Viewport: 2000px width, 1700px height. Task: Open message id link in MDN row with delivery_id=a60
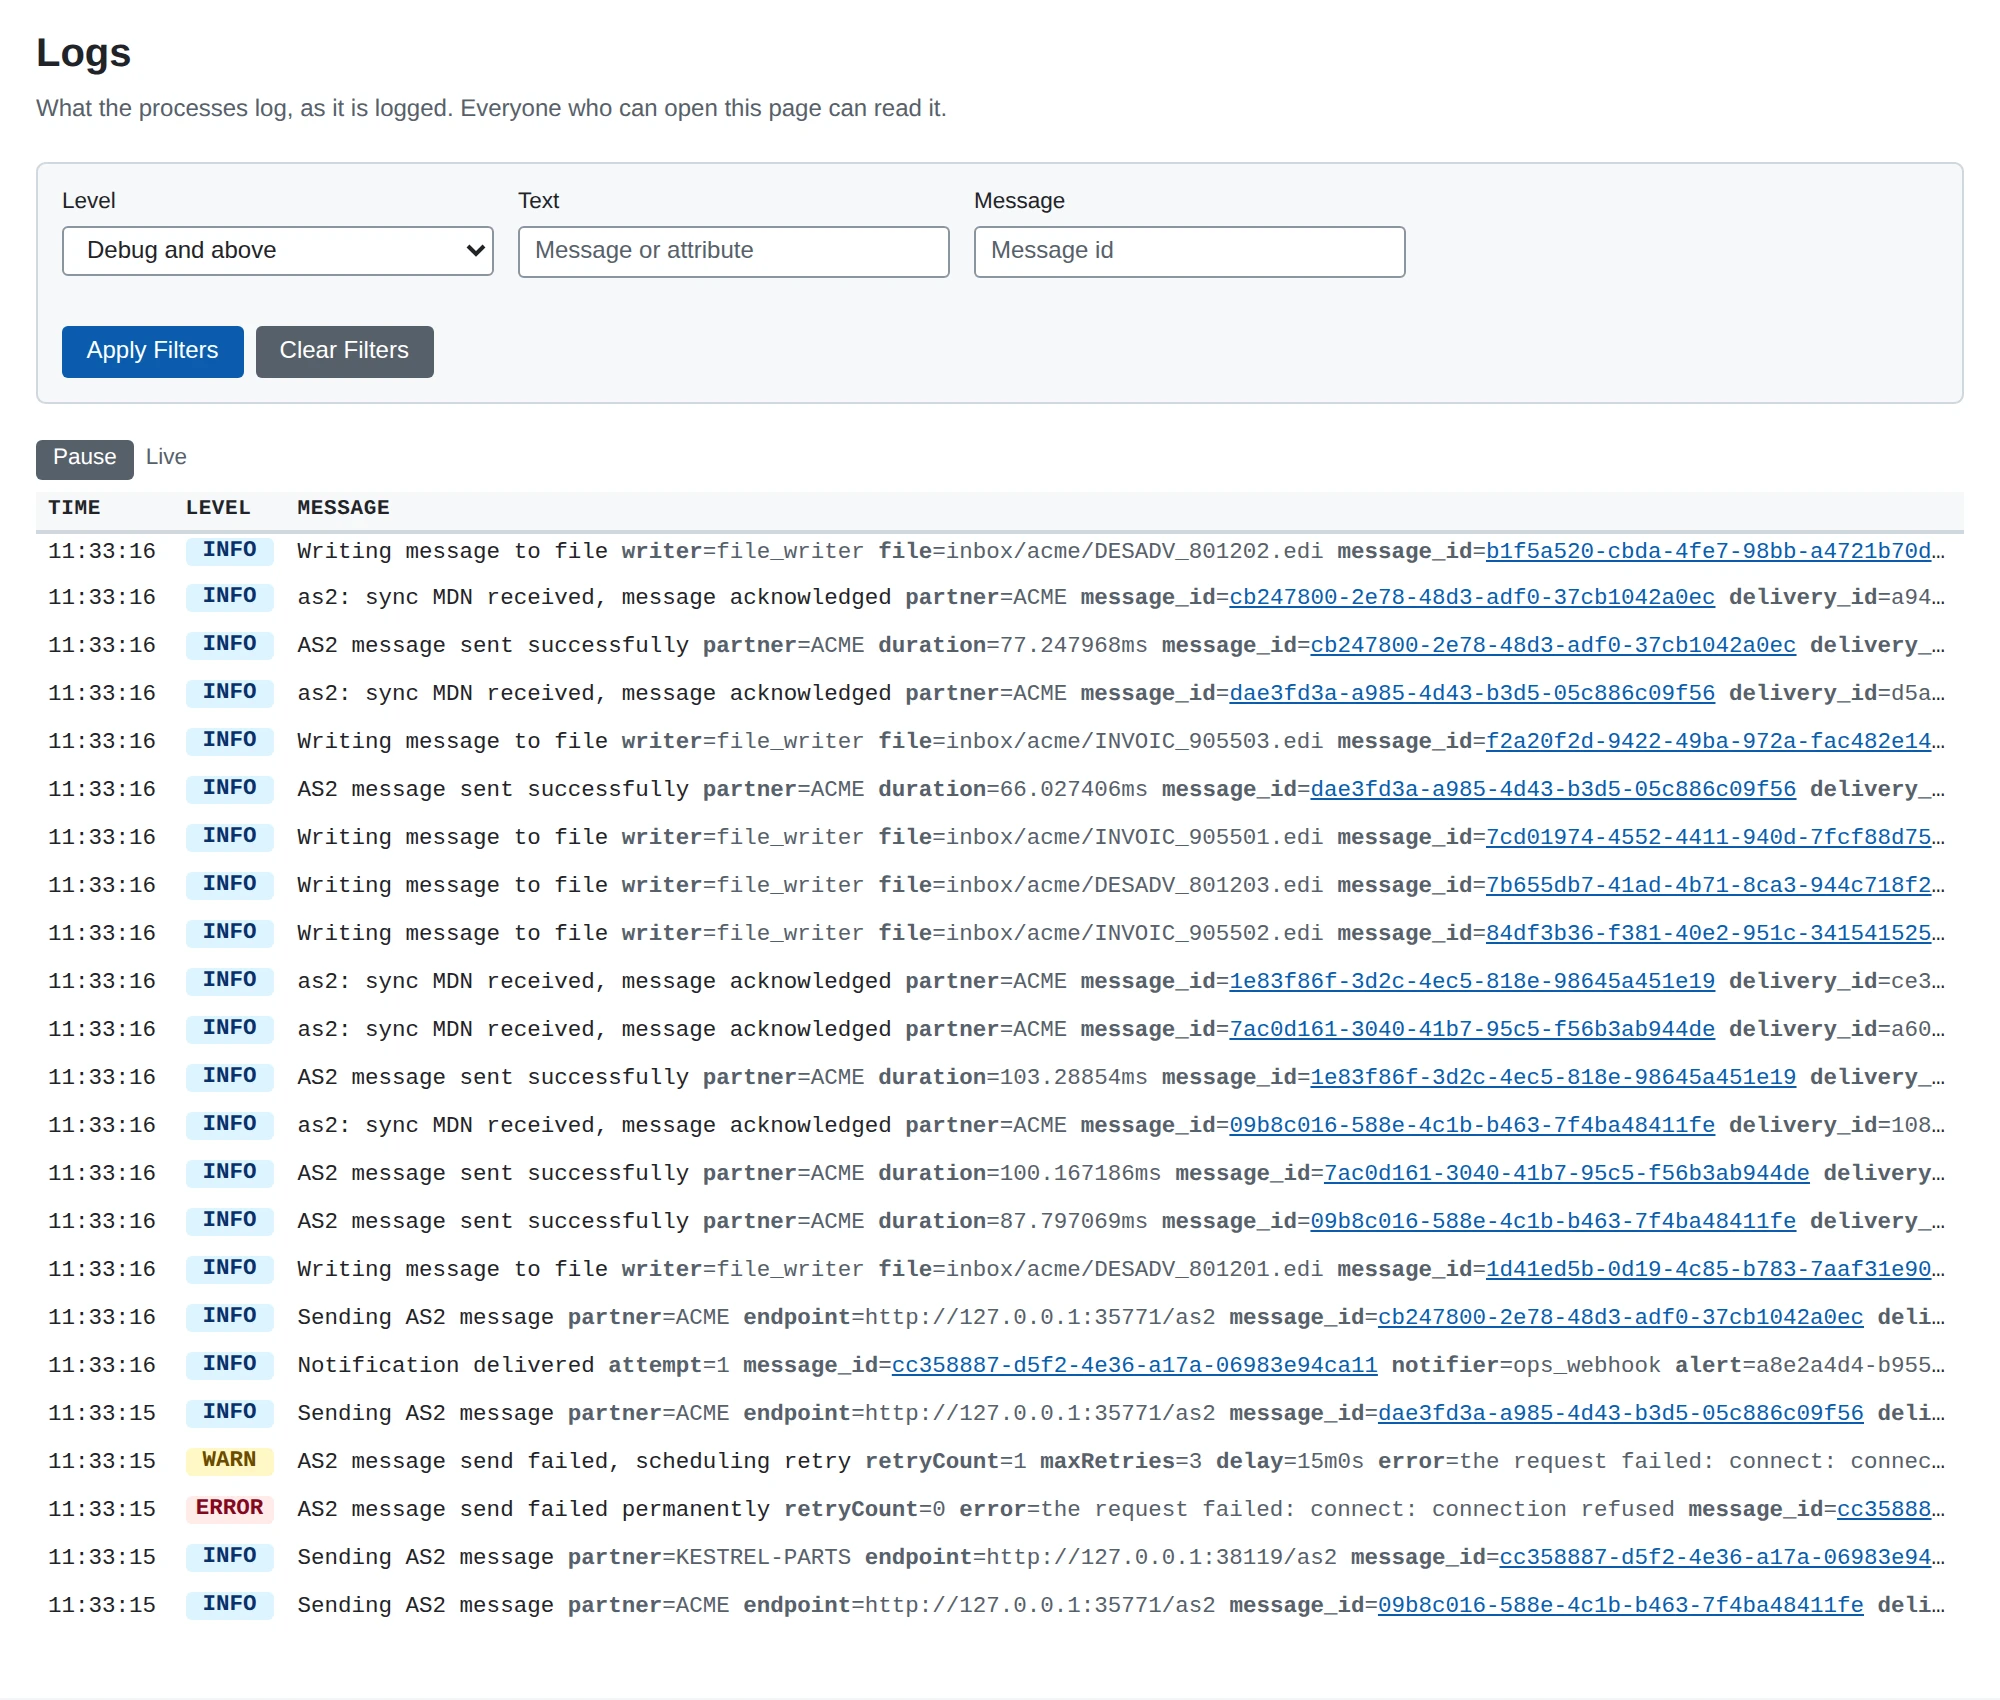click(x=1472, y=1029)
